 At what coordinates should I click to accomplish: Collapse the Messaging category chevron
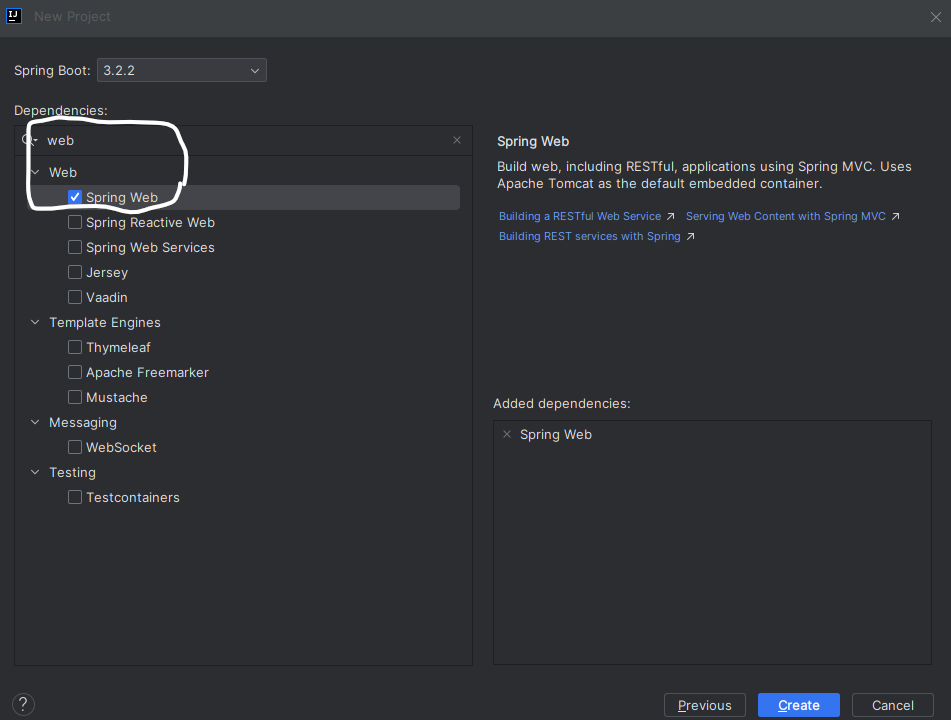(35, 422)
